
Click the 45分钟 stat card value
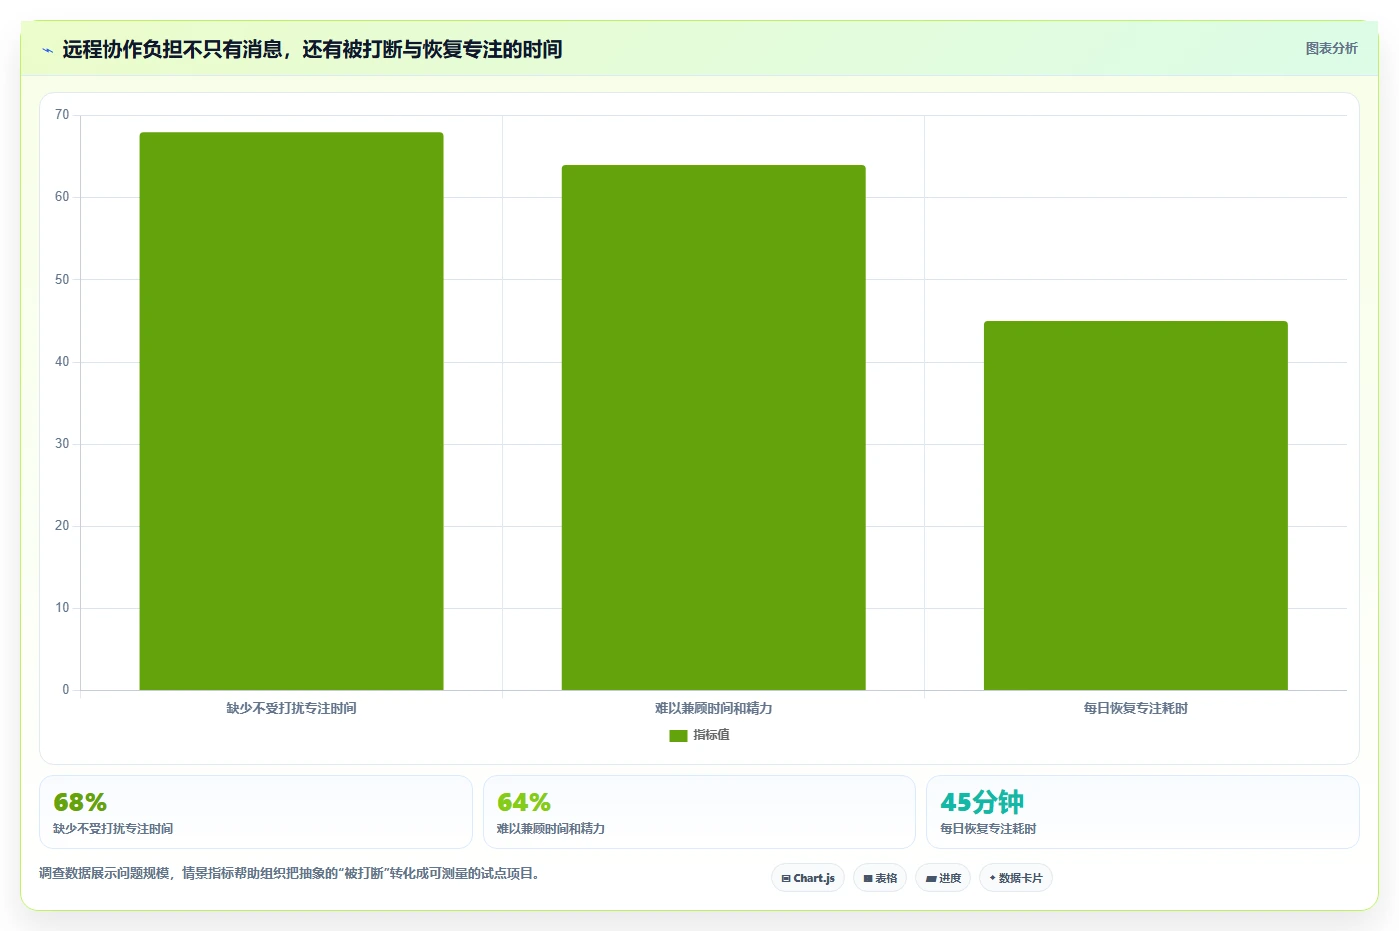(x=982, y=802)
